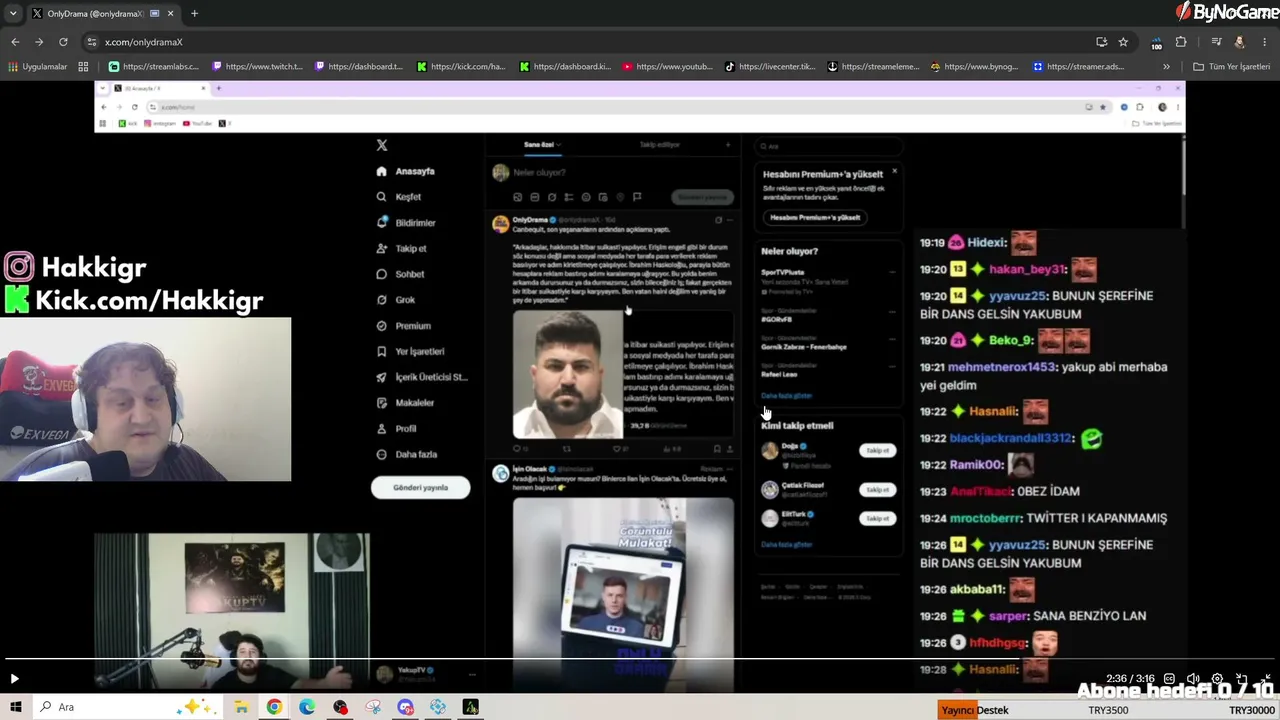Click the plus icon beside Takip ediliyor
This screenshot has height=720, width=1280.
[728, 145]
